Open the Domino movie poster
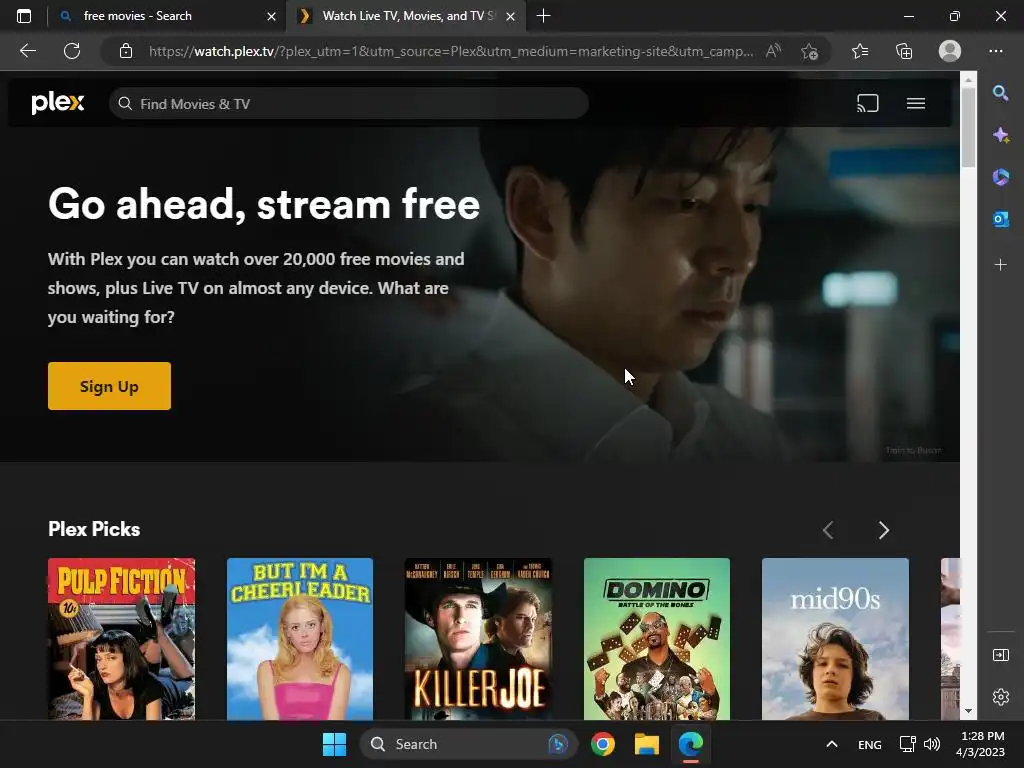Image resolution: width=1024 pixels, height=768 pixels. point(656,639)
